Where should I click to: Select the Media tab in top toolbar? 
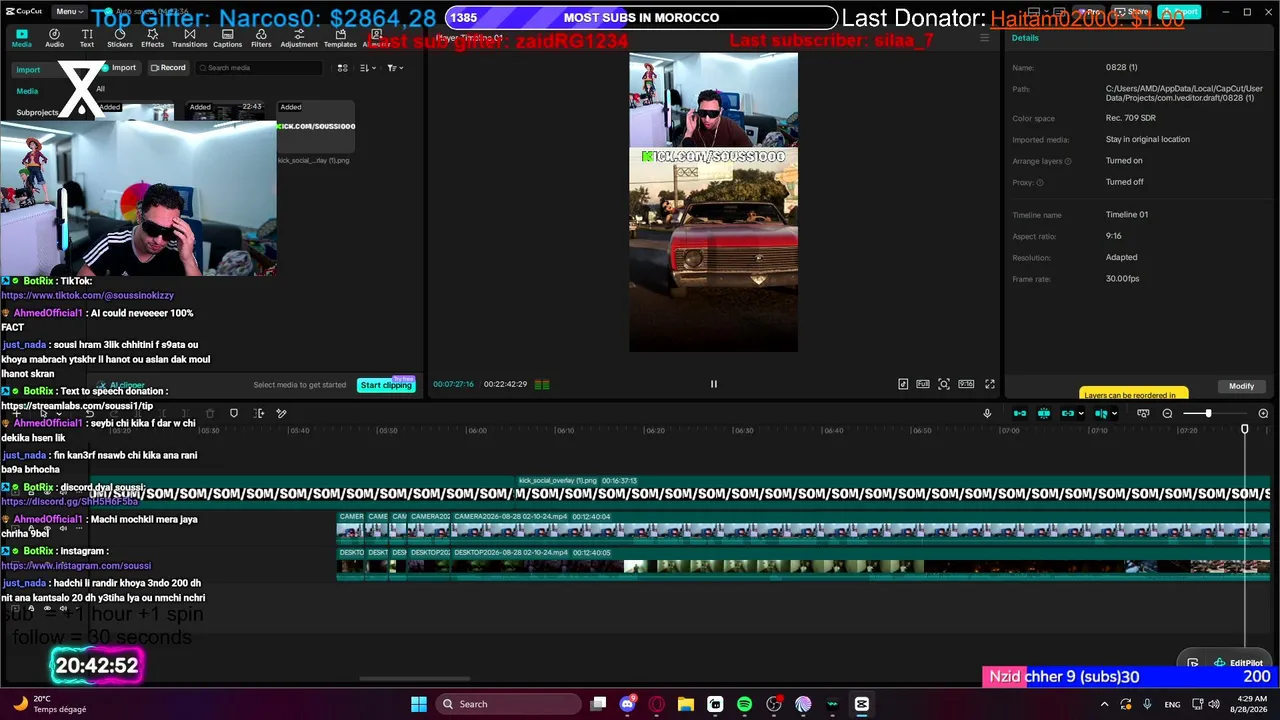[x=21, y=38]
